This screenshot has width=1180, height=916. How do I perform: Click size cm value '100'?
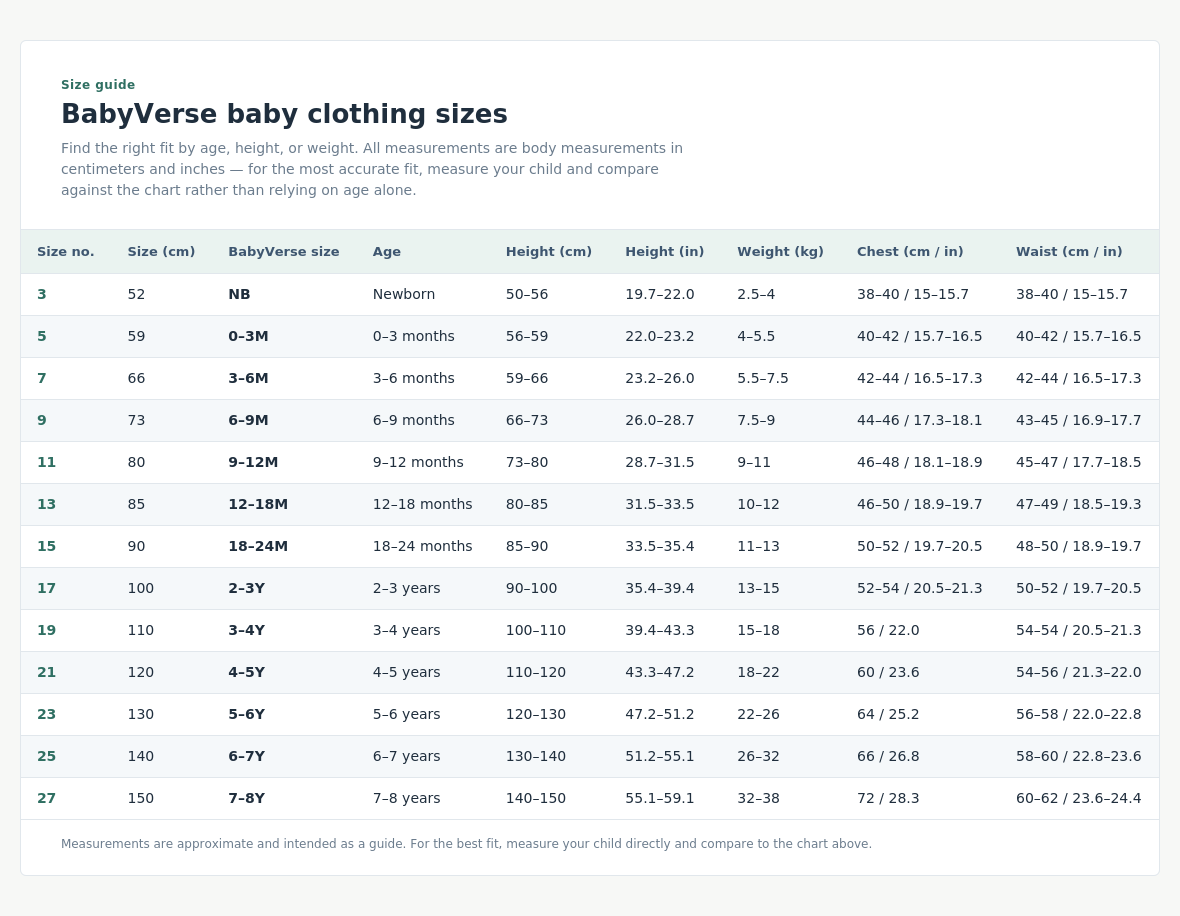pos(141,589)
